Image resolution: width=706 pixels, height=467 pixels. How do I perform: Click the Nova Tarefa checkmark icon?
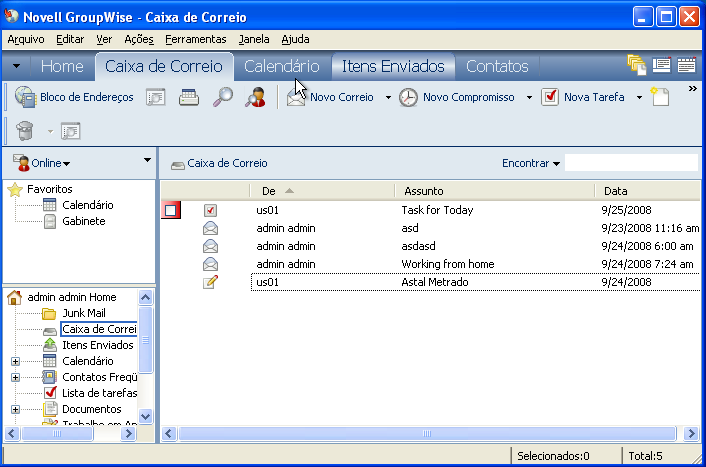550,97
